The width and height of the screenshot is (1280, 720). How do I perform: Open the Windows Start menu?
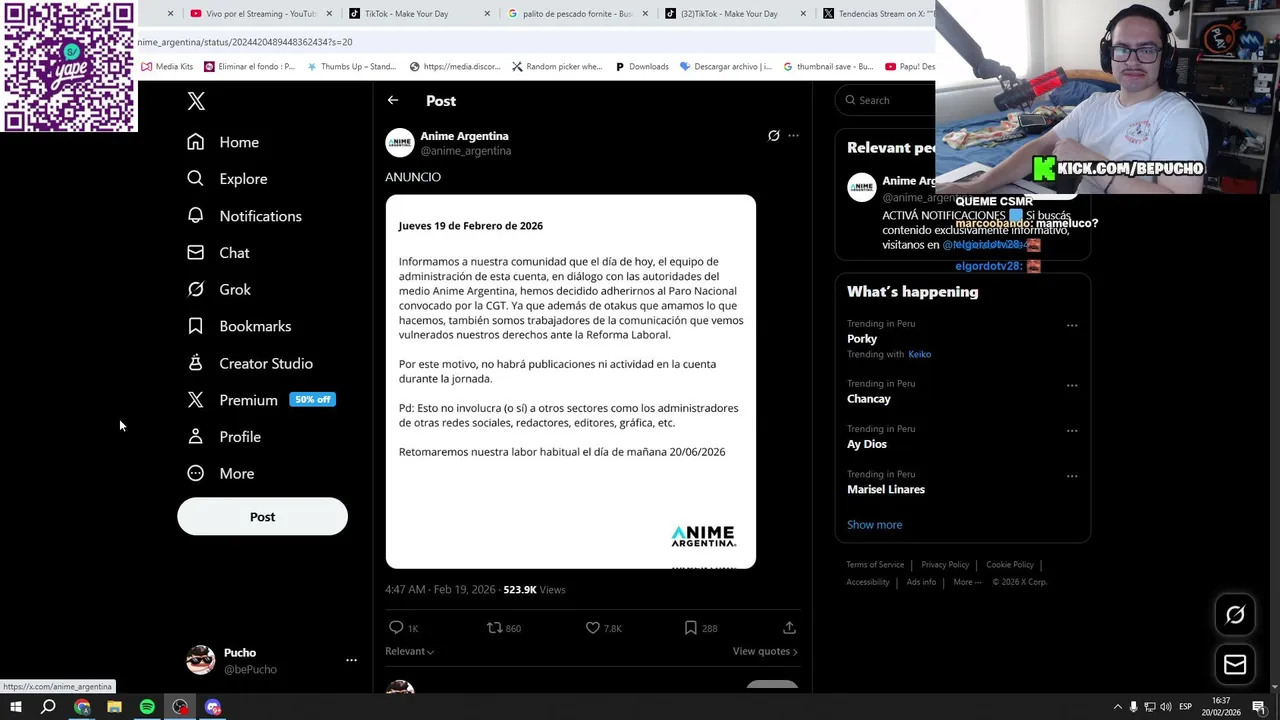(x=15, y=707)
